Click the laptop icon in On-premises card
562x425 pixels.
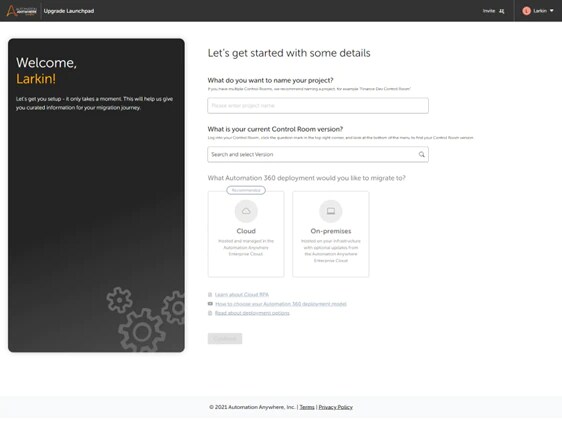[x=330, y=211]
